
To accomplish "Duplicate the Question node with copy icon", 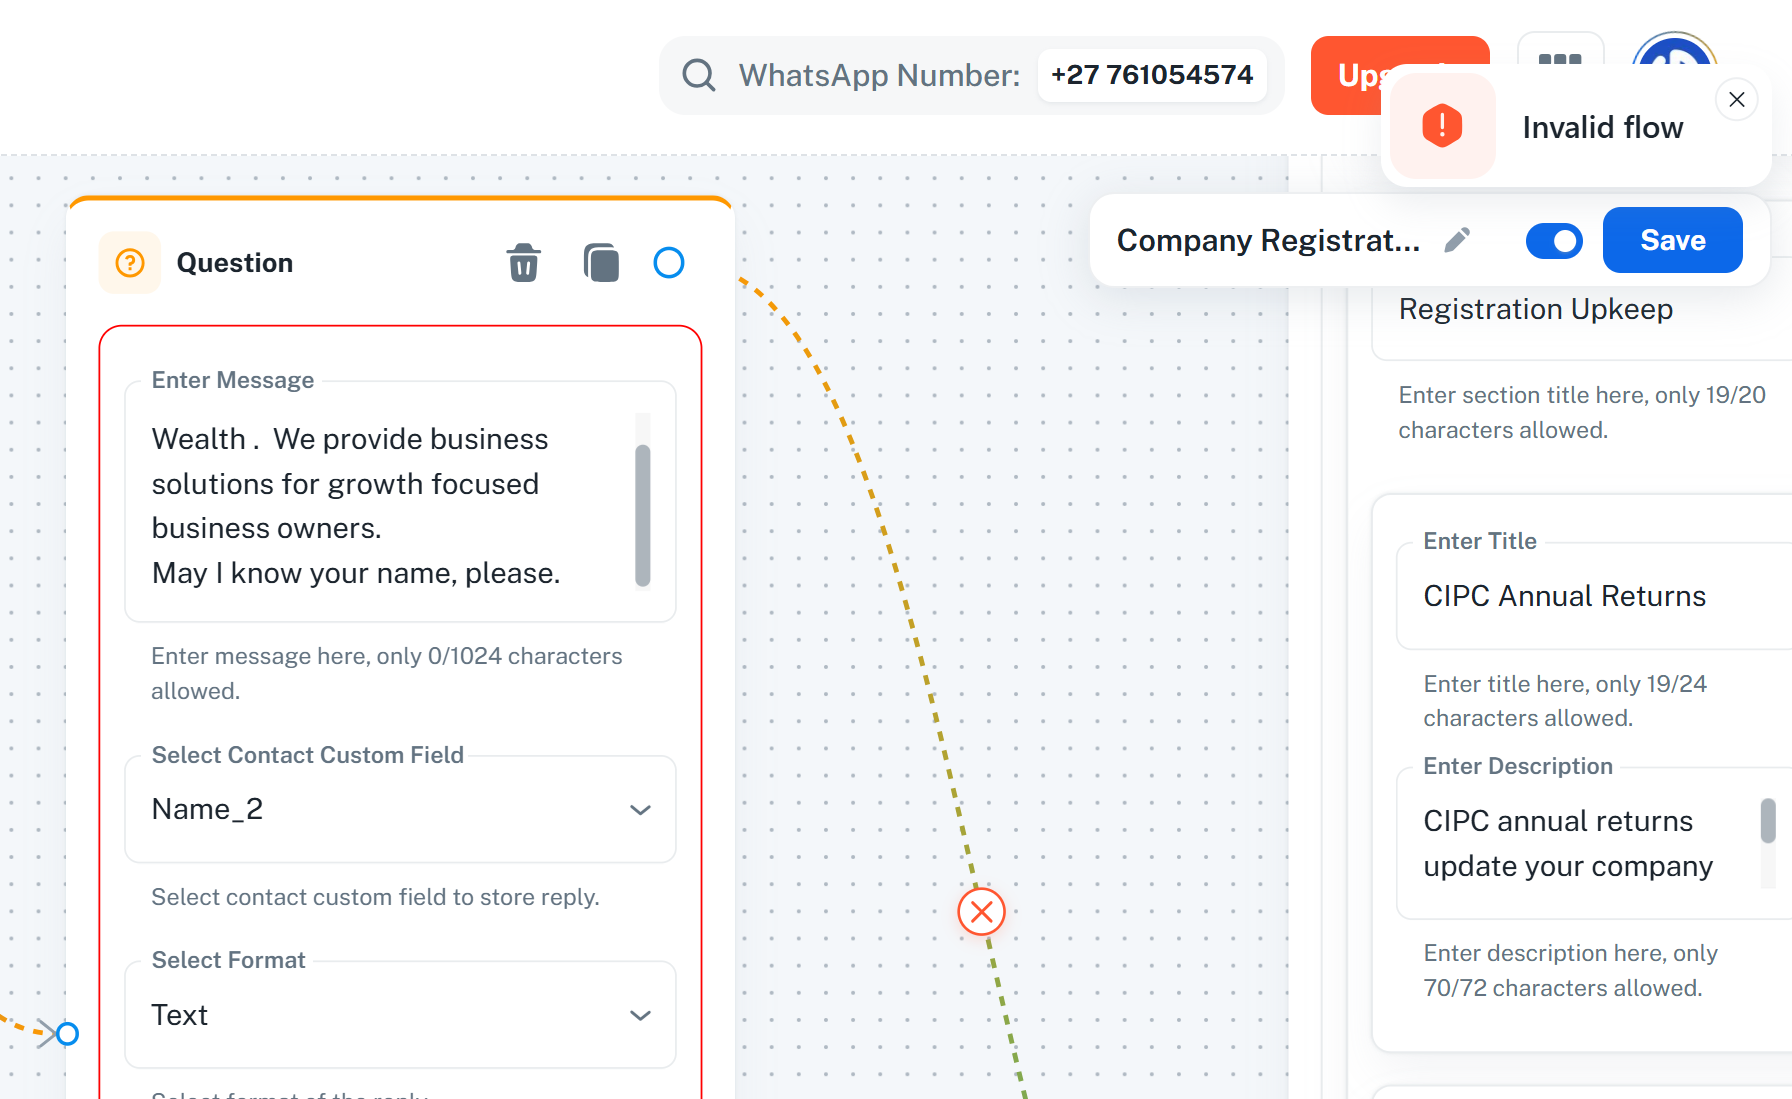I will [x=601, y=263].
